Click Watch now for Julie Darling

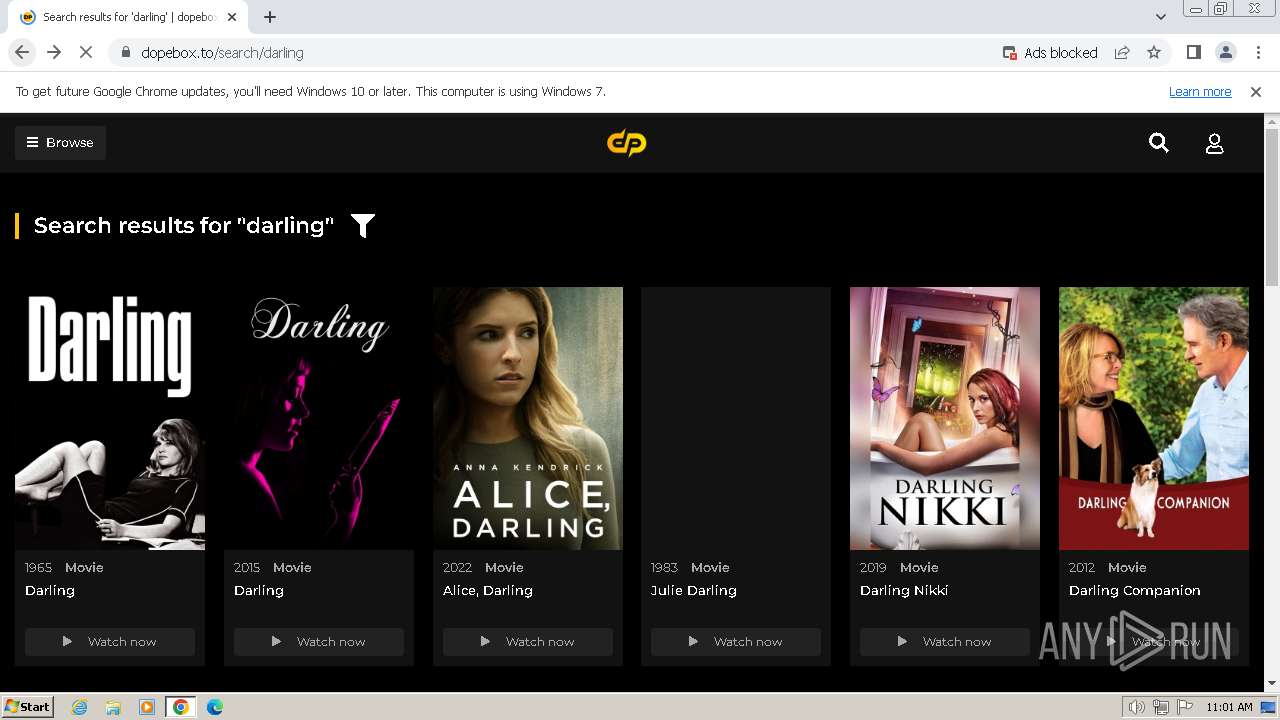(x=736, y=642)
